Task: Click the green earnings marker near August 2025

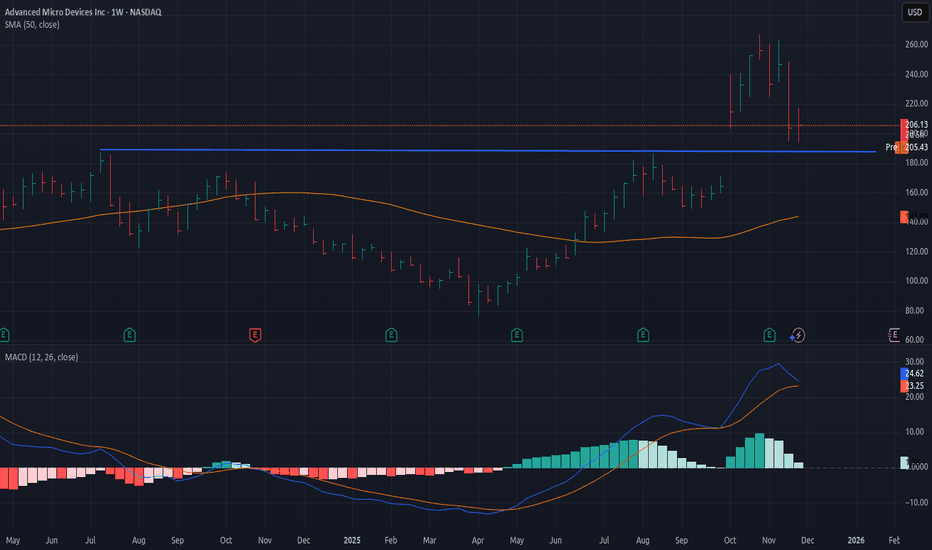Action: click(642, 333)
